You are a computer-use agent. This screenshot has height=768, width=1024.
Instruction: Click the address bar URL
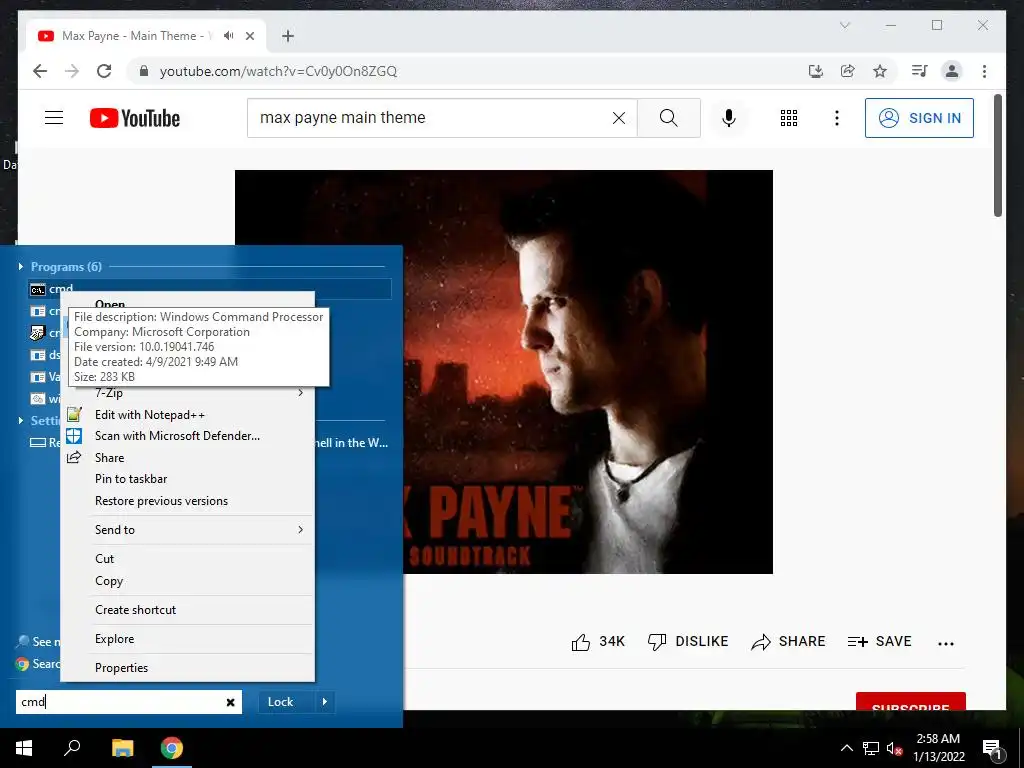point(278,71)
